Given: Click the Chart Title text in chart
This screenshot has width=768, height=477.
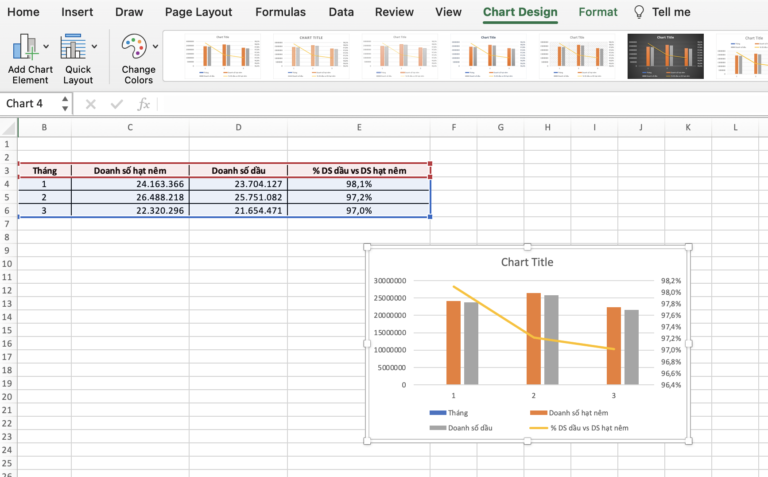Looking at the screenshot, I should tap(526, 262).
